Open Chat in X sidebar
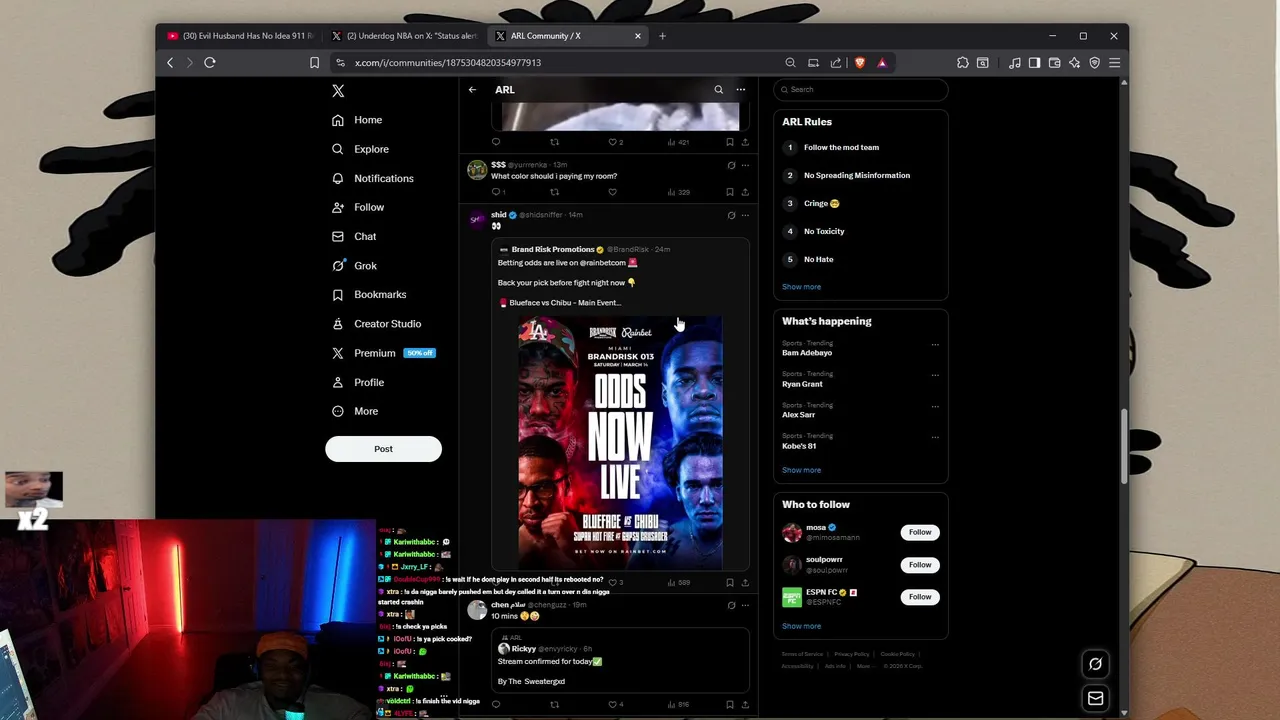1280x720 pixels. tap(354, 236)
